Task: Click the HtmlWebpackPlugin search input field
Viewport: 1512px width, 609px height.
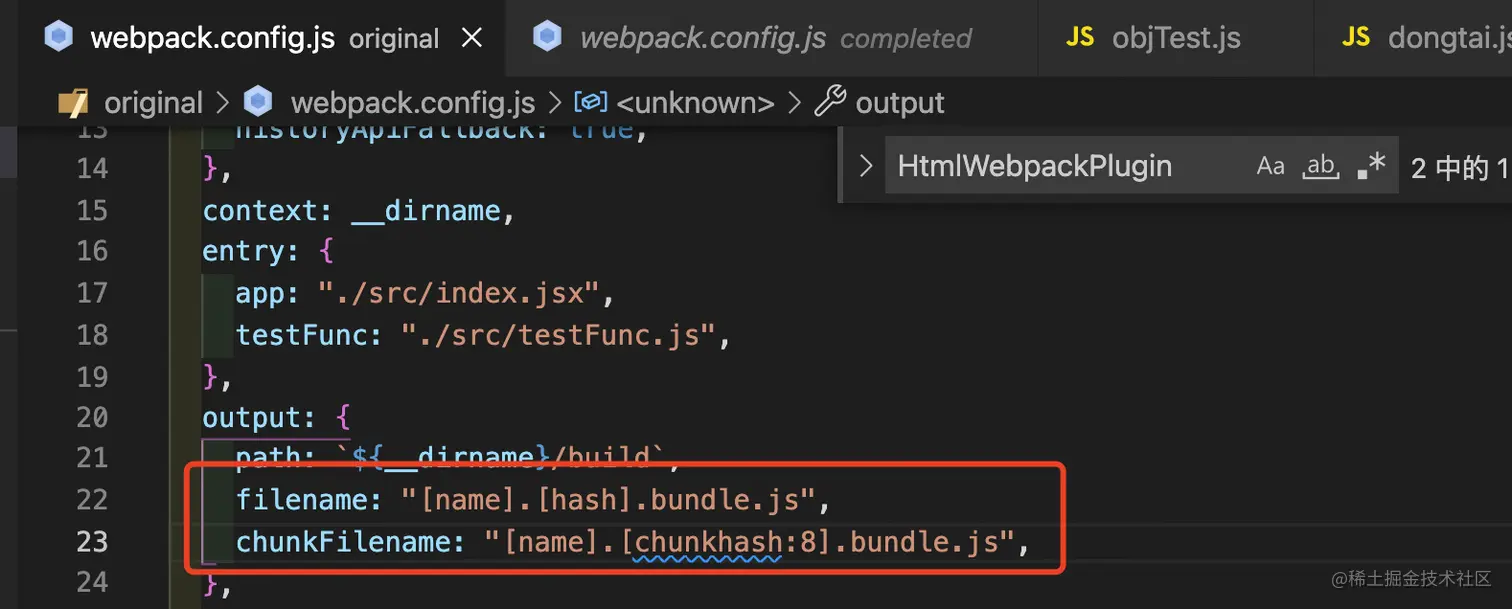Action: (1060, 166)
